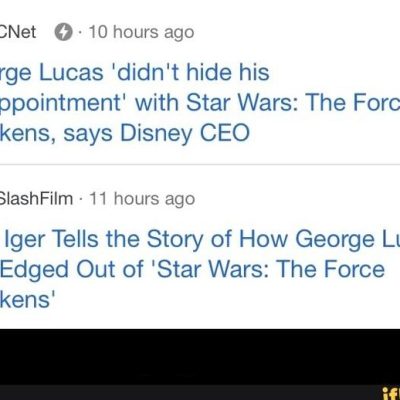Screen dimensions: 400x400
Task: Open the SlashFilm source label
Action: coord(36,199)
